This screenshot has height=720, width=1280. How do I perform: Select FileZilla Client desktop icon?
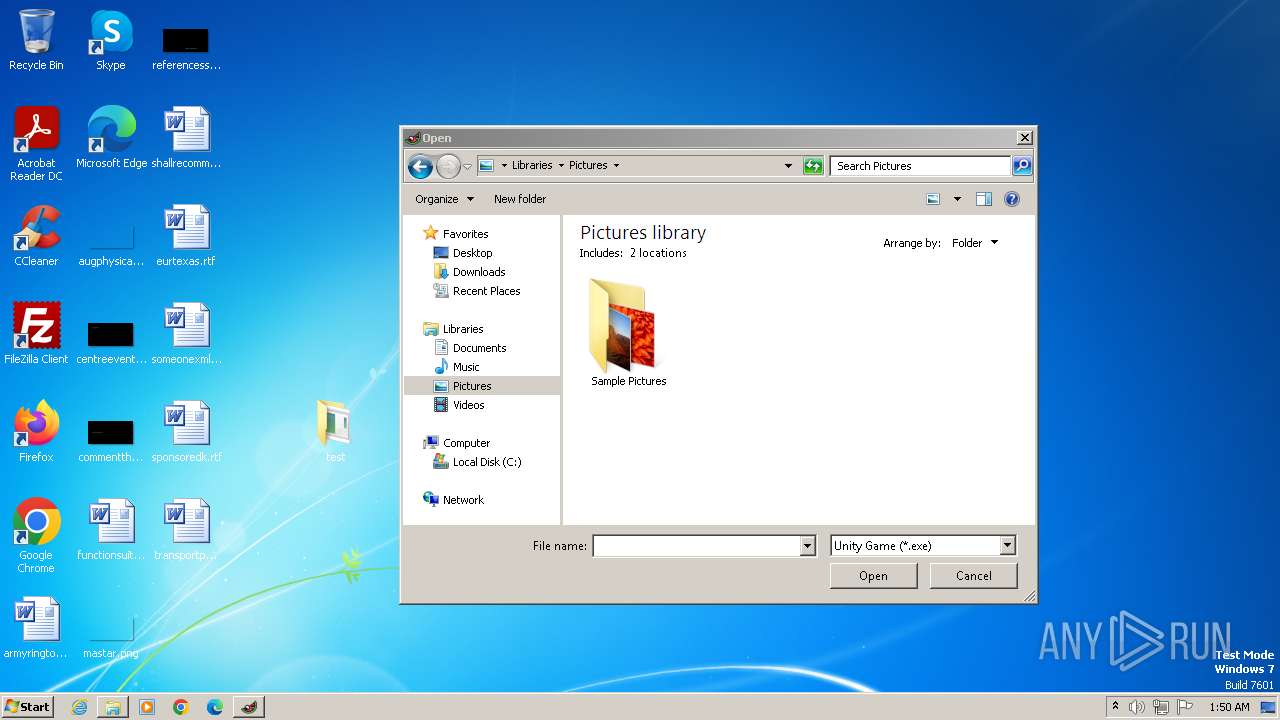coord(36,334)
